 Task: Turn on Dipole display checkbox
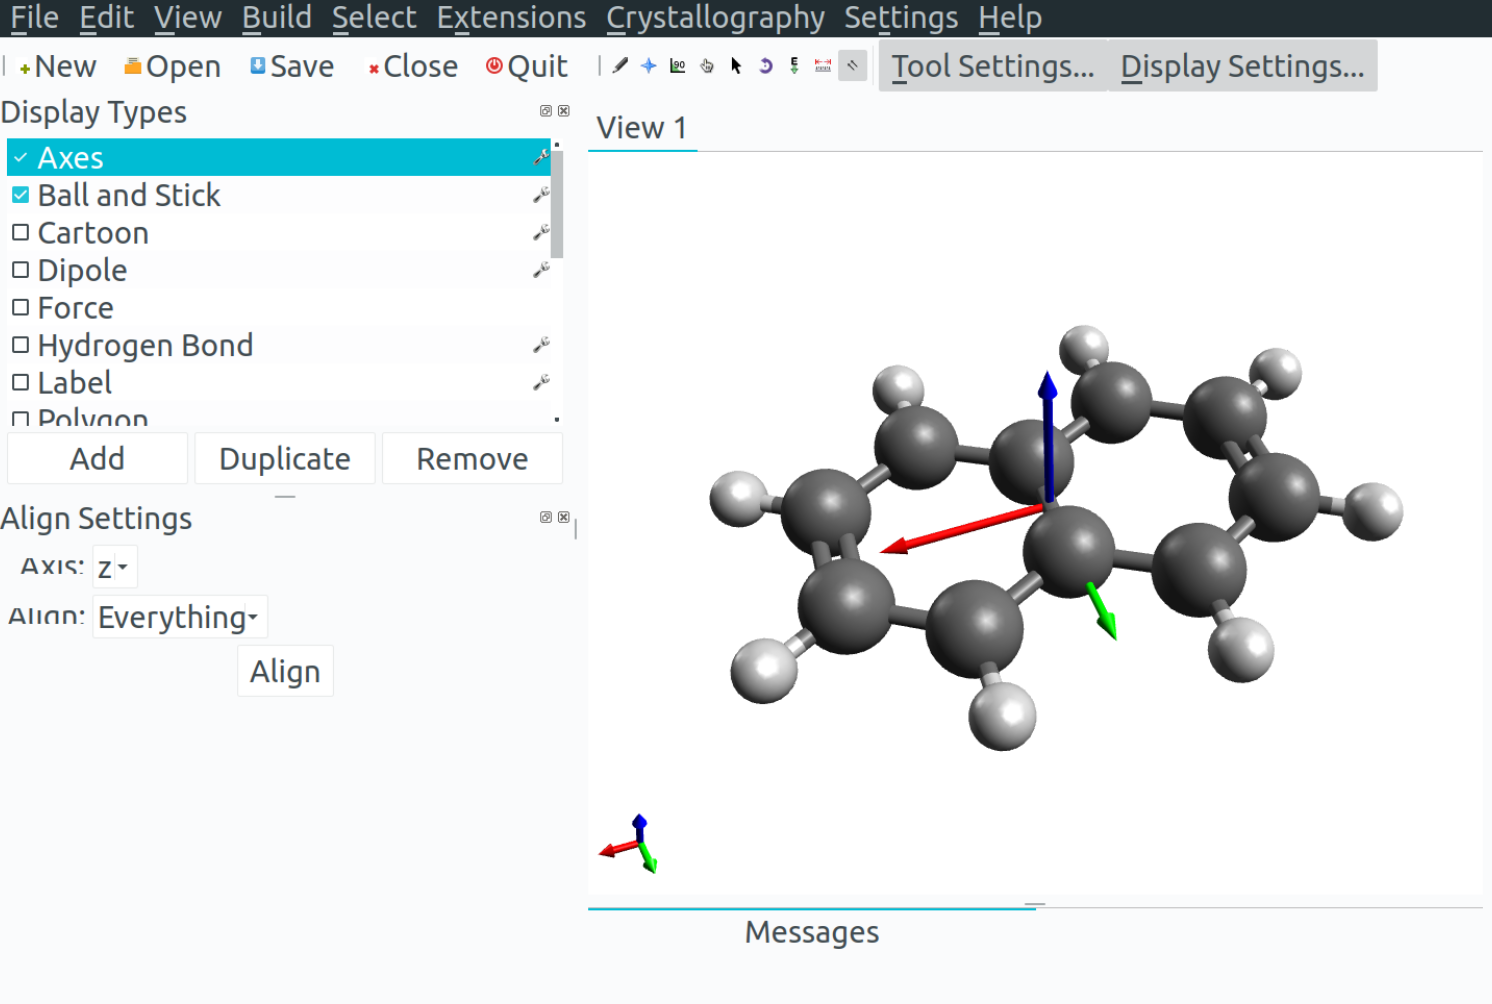coord(20,270)
